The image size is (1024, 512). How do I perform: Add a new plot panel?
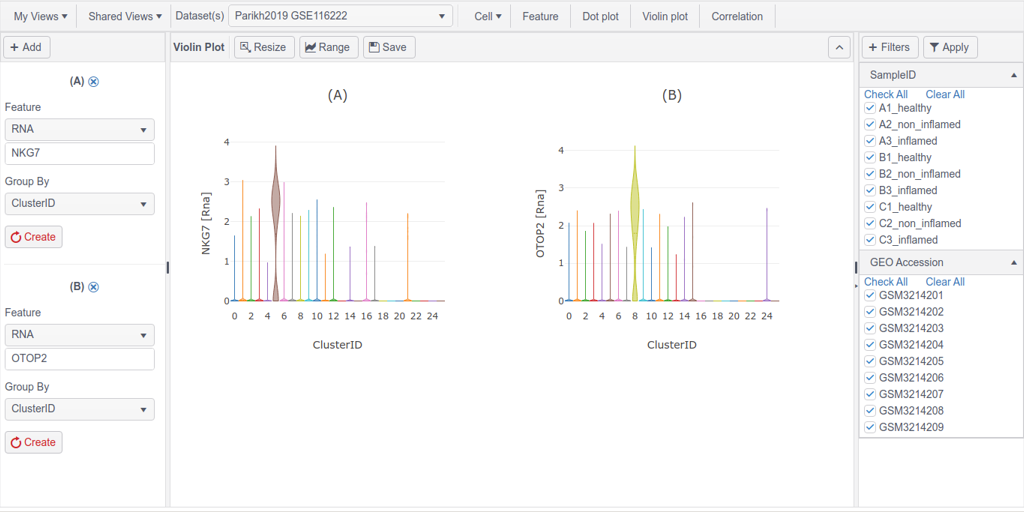[x=27, y=47]
